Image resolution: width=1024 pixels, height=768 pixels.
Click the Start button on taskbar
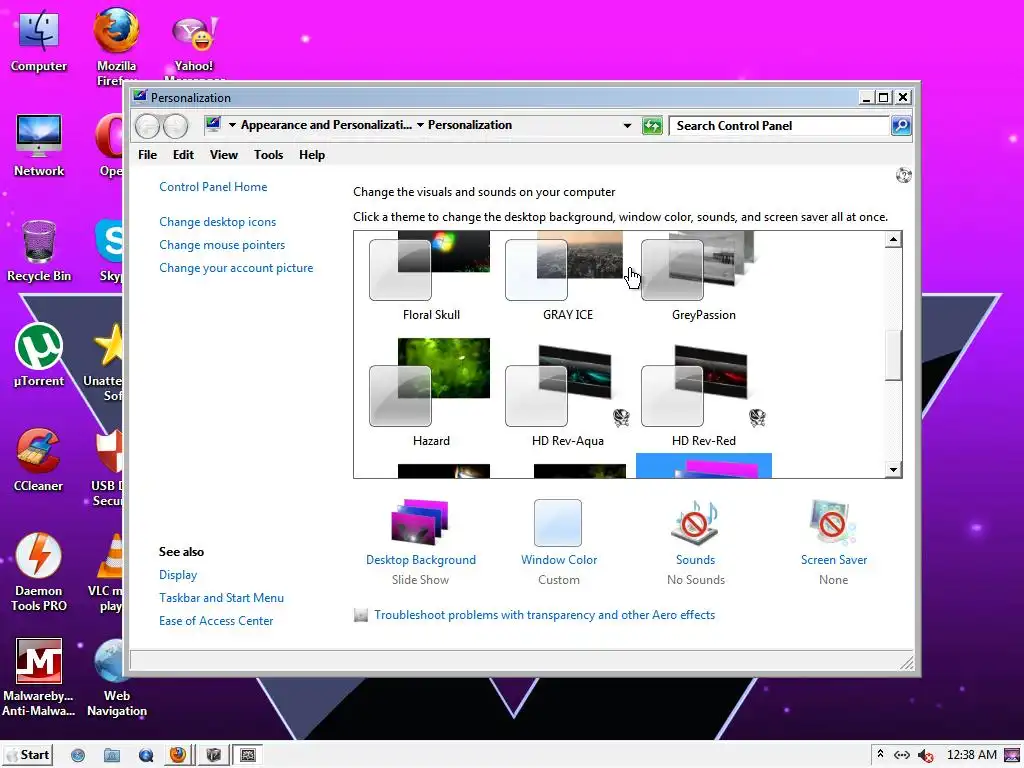28,755
